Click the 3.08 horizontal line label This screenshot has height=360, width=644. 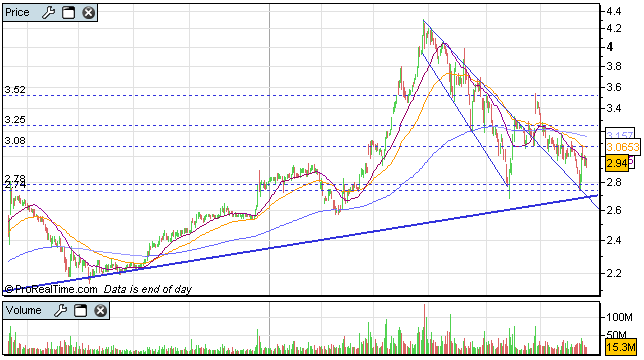pos(15,141)
